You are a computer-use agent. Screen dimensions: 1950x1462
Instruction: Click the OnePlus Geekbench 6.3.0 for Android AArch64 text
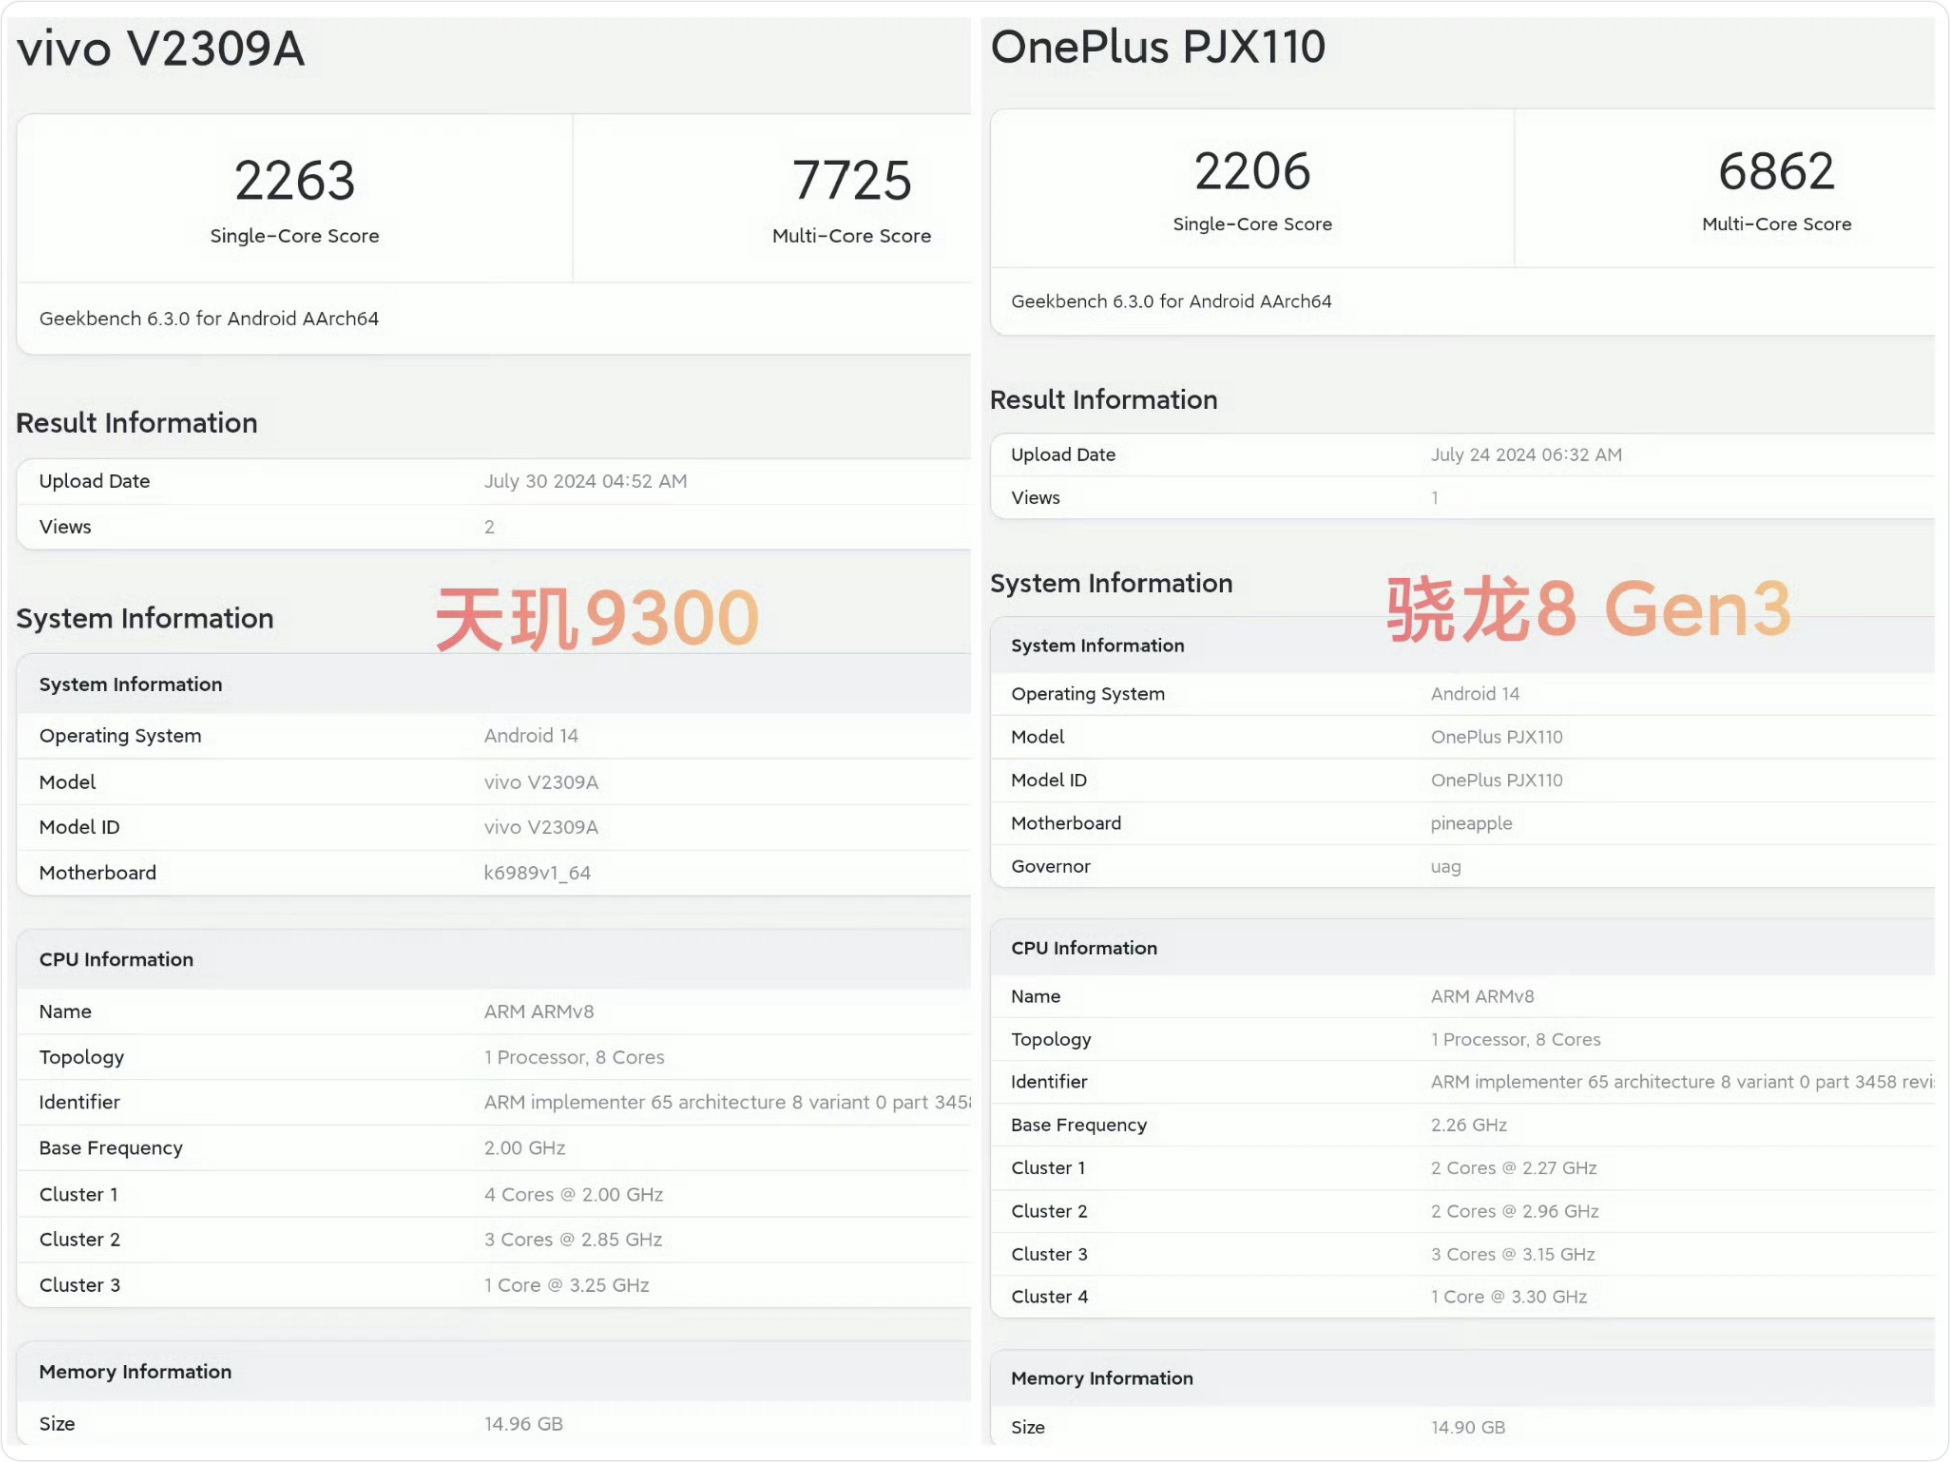tap(1171, 302)
